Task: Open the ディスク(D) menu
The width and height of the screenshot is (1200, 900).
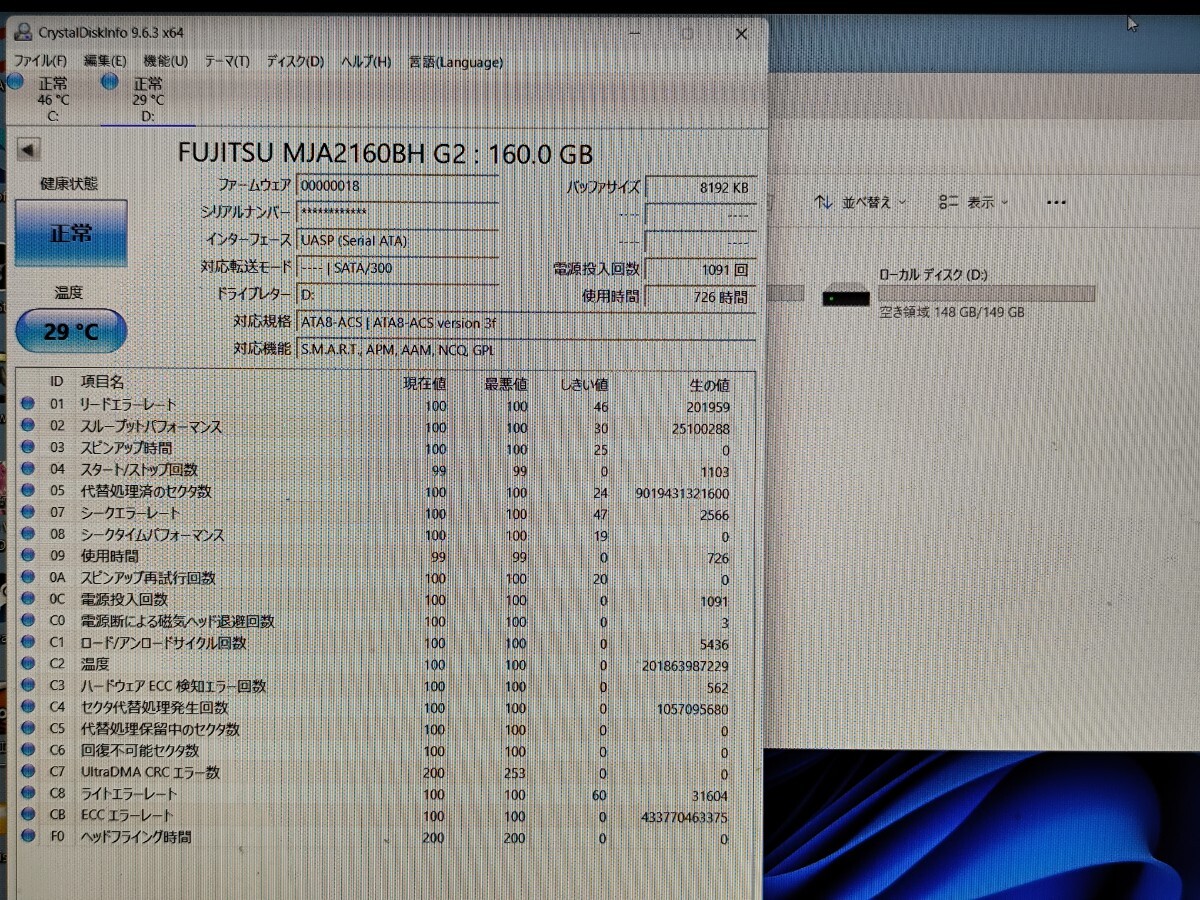Action: point(295,62)
